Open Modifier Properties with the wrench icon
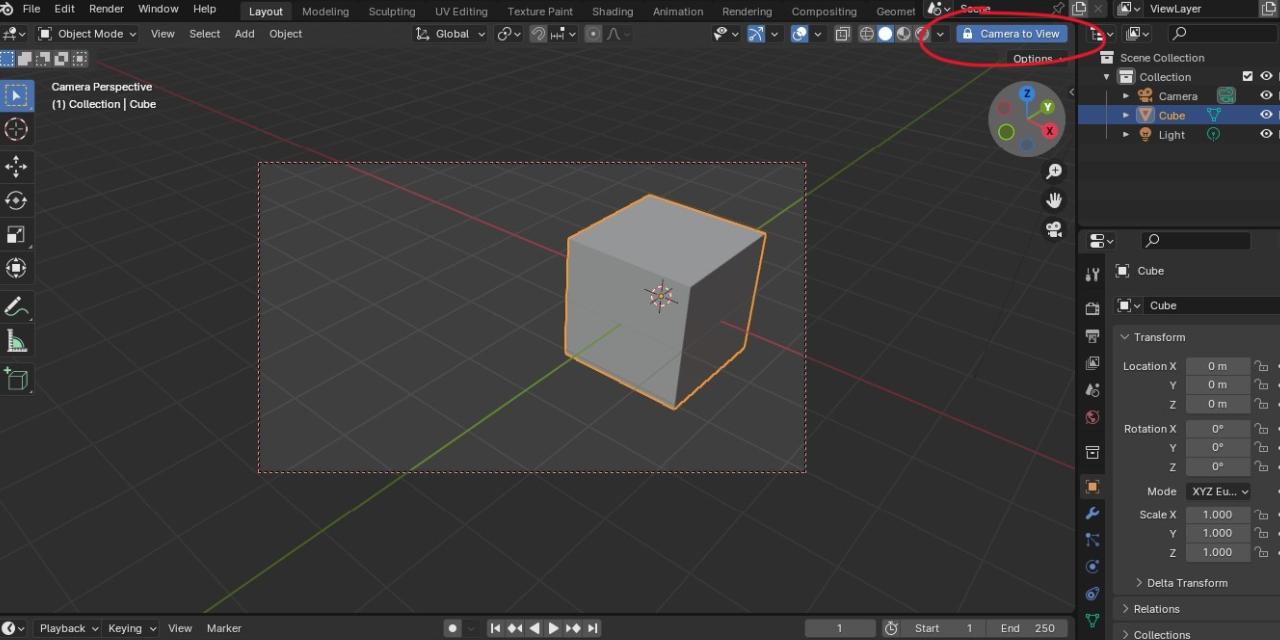Screen dimensions: 1280x640 (1091, 513)
